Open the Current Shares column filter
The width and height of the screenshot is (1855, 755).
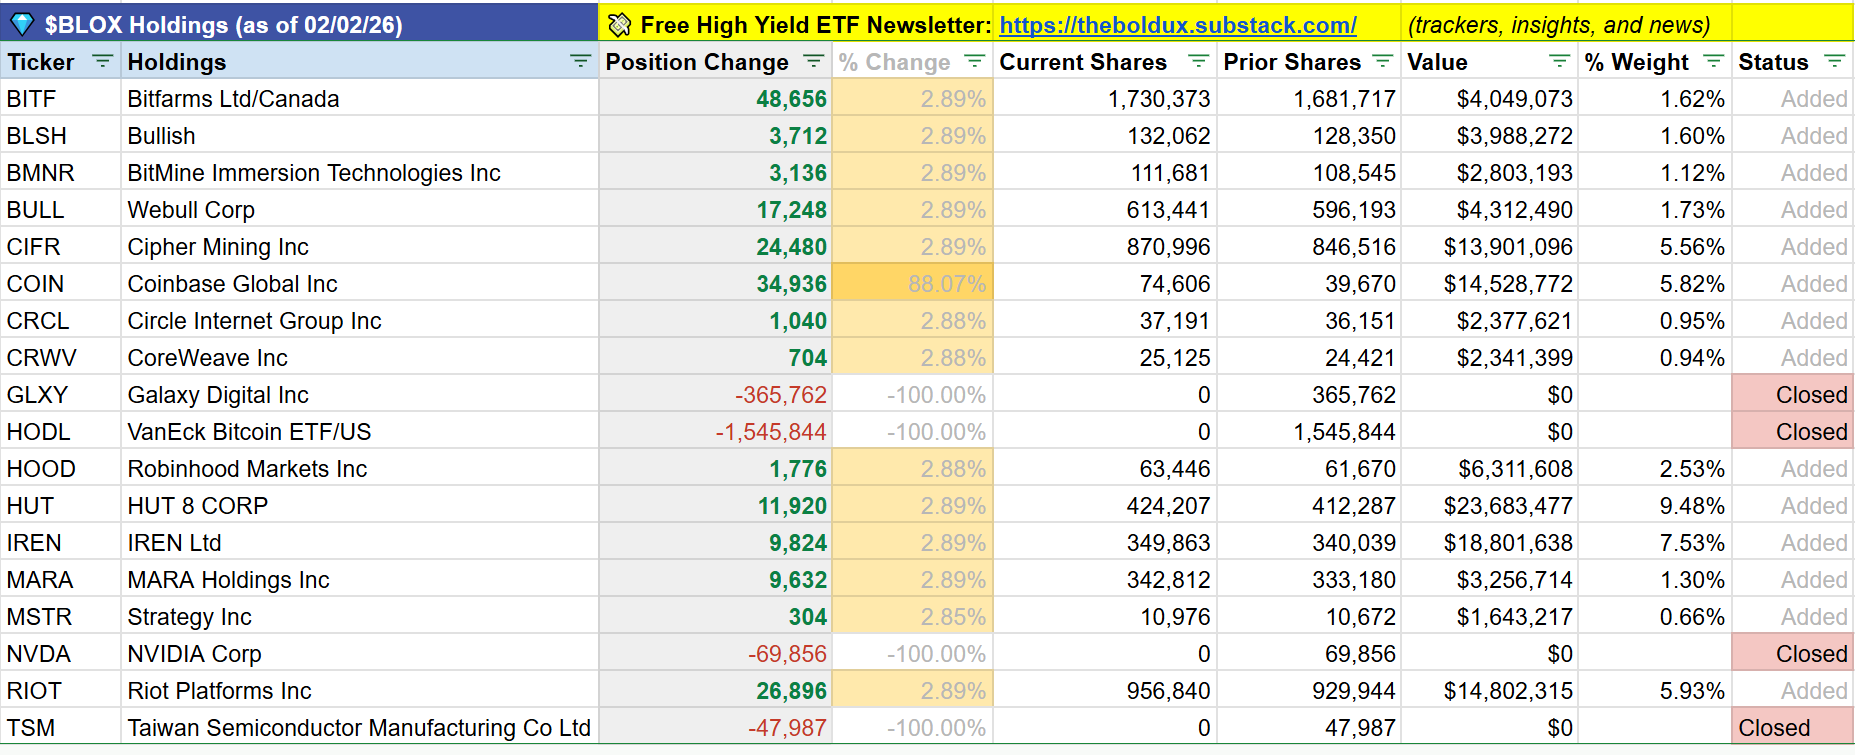tap(1198, 61)
